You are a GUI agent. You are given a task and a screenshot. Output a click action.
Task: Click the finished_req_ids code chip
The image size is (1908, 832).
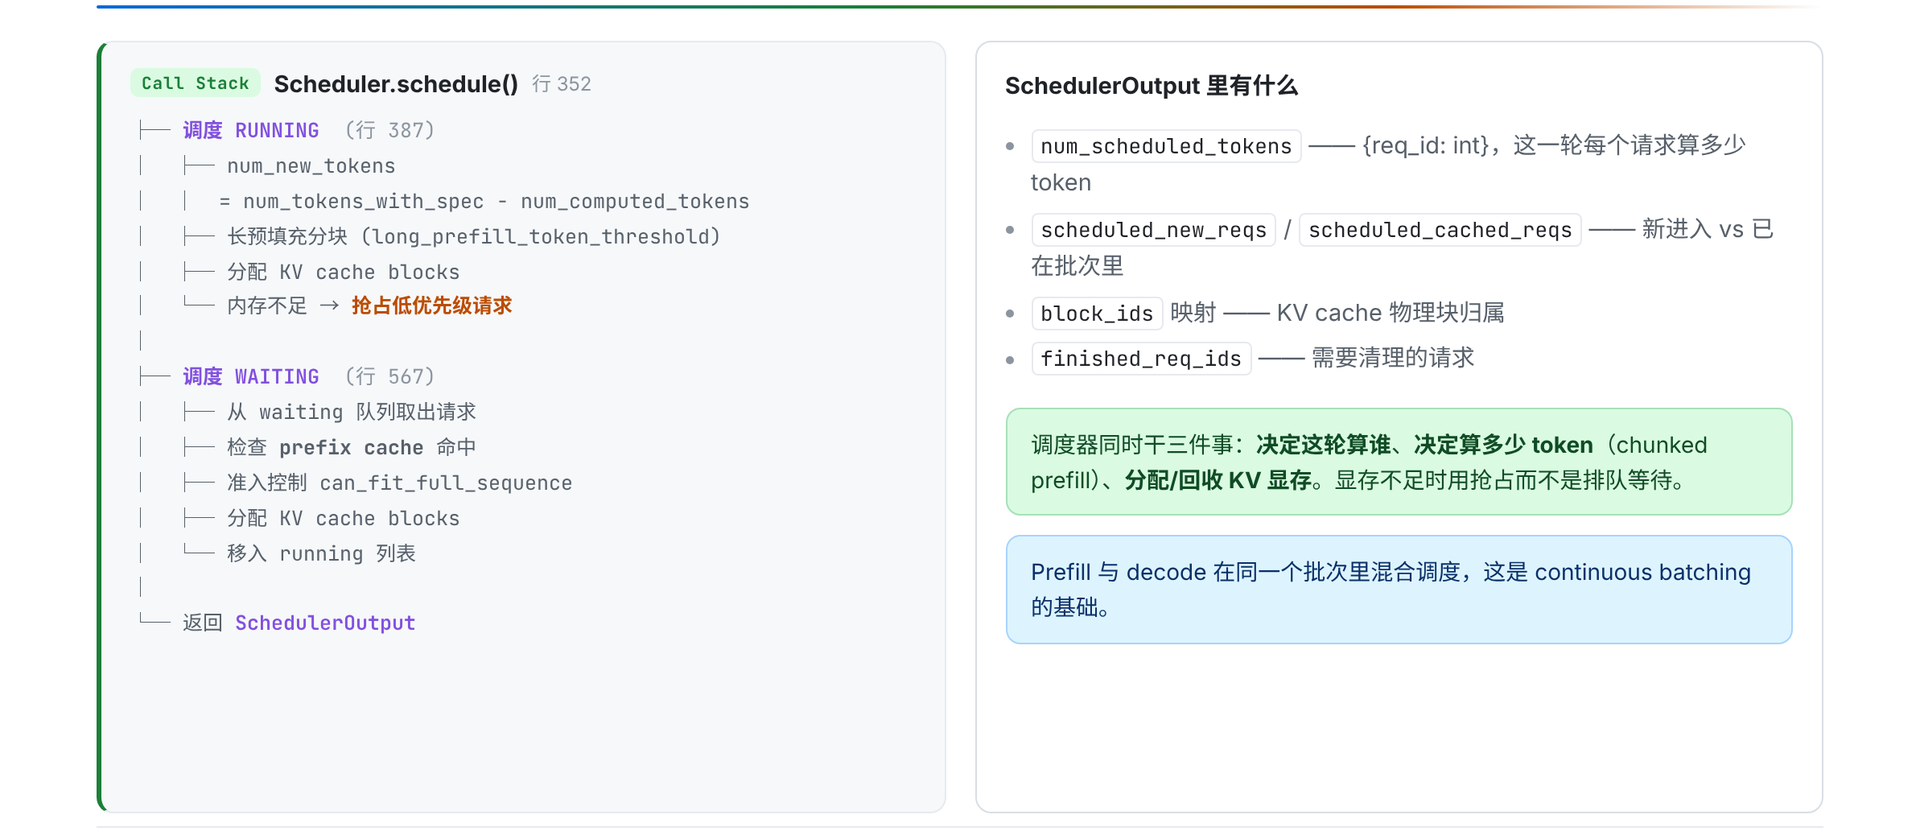pyautogui.click(x=1141, y=358)
